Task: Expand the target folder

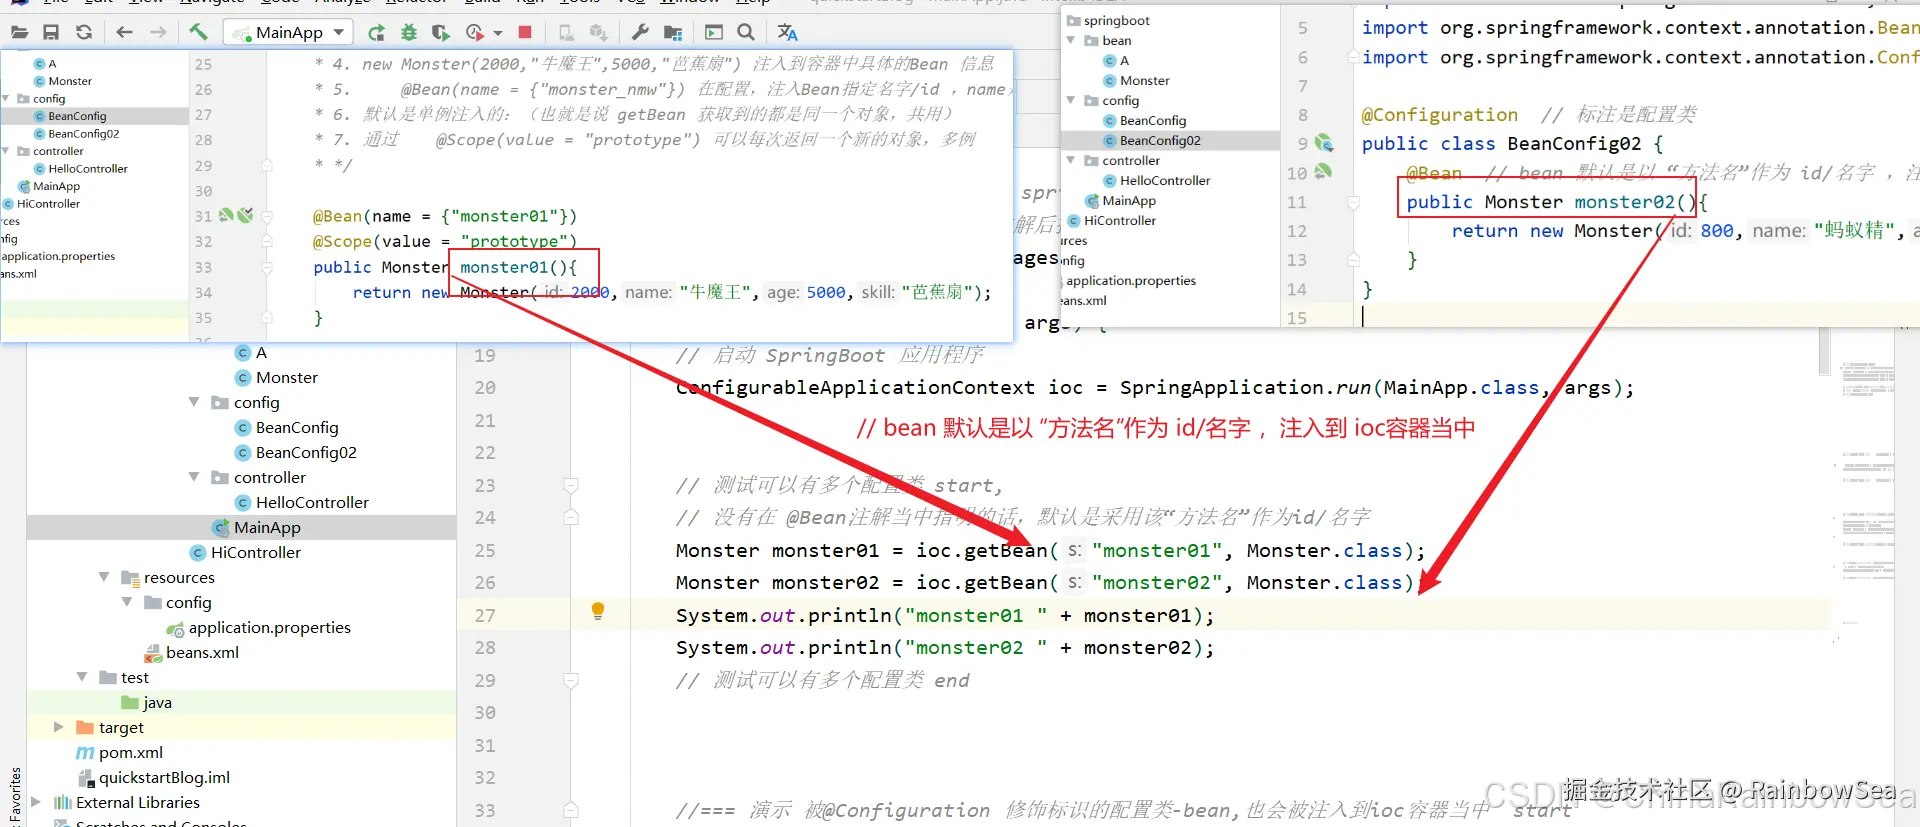Action: pos(58,727)
